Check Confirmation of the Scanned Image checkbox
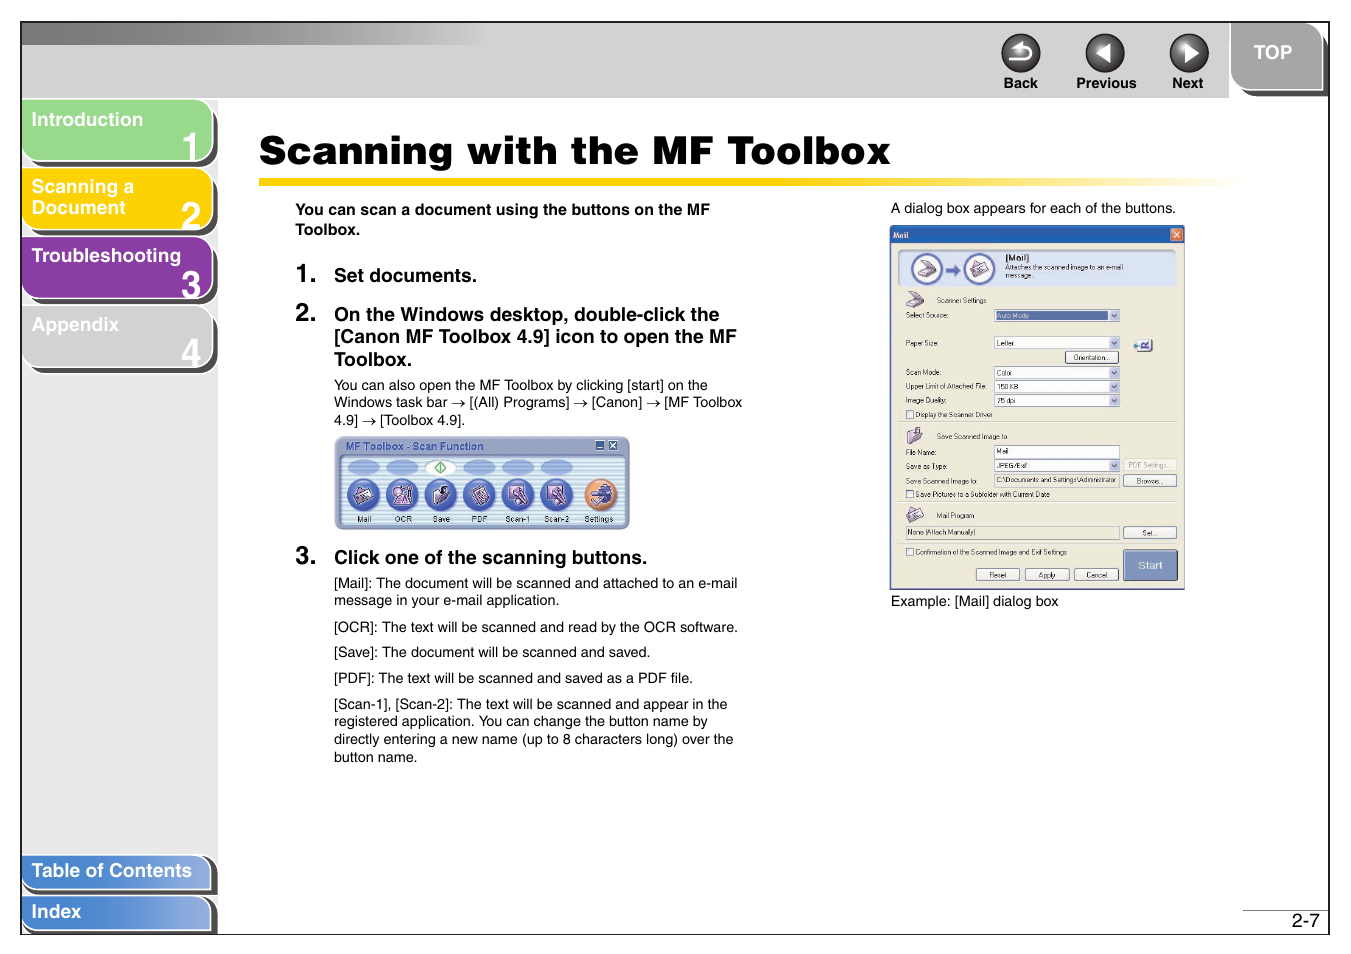1351x954 pixels. [x=910, y=552]
